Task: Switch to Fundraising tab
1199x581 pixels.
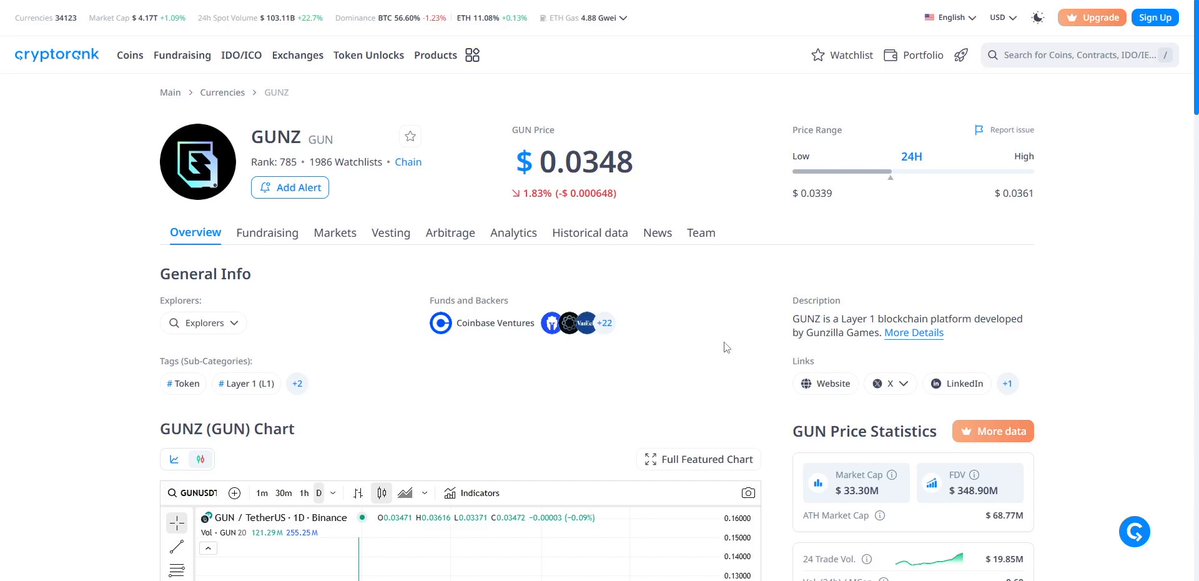Action: tap(267, 232)
